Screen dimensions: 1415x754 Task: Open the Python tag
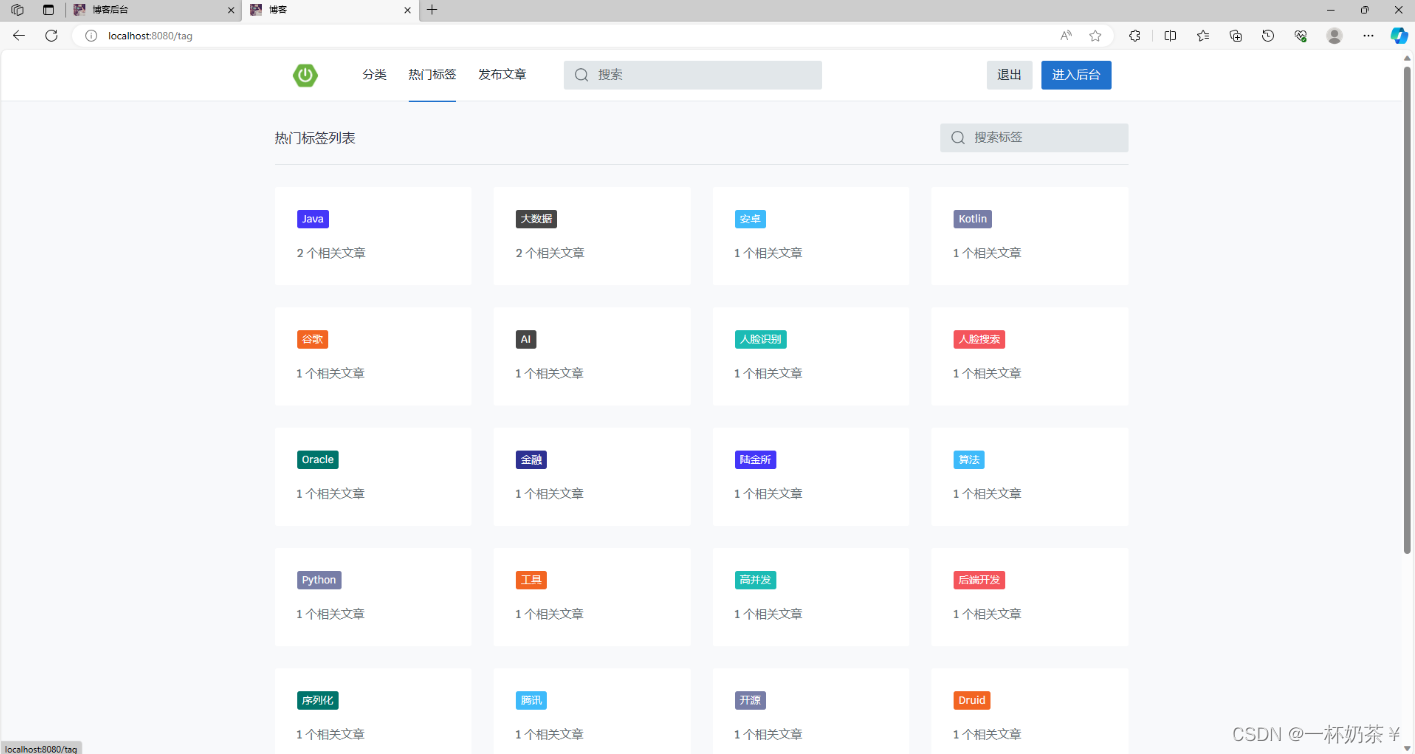click(x=319, y=580)
